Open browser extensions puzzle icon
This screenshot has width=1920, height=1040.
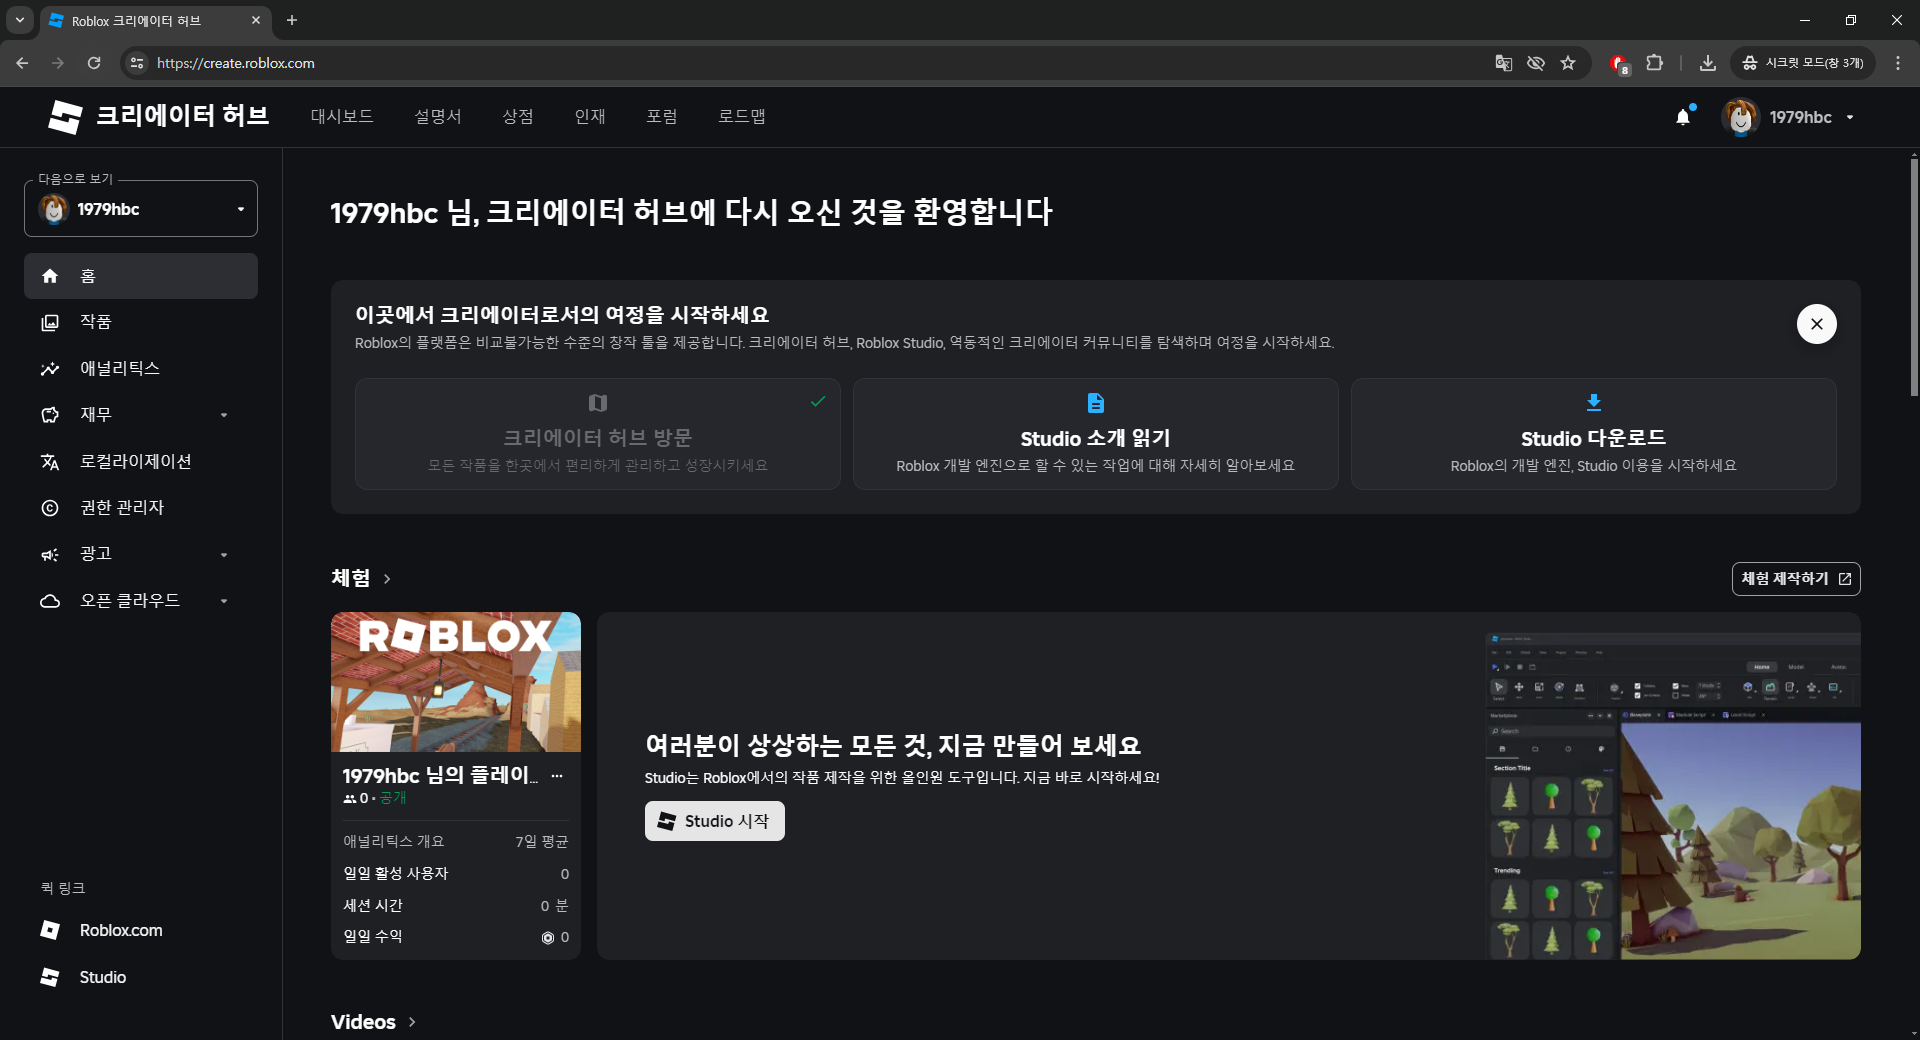tap(1655, 63)
